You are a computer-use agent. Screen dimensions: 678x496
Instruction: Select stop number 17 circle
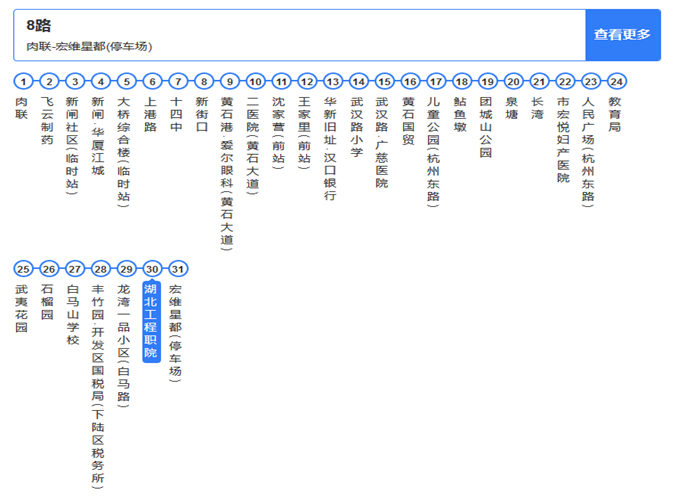click(436, 81)
